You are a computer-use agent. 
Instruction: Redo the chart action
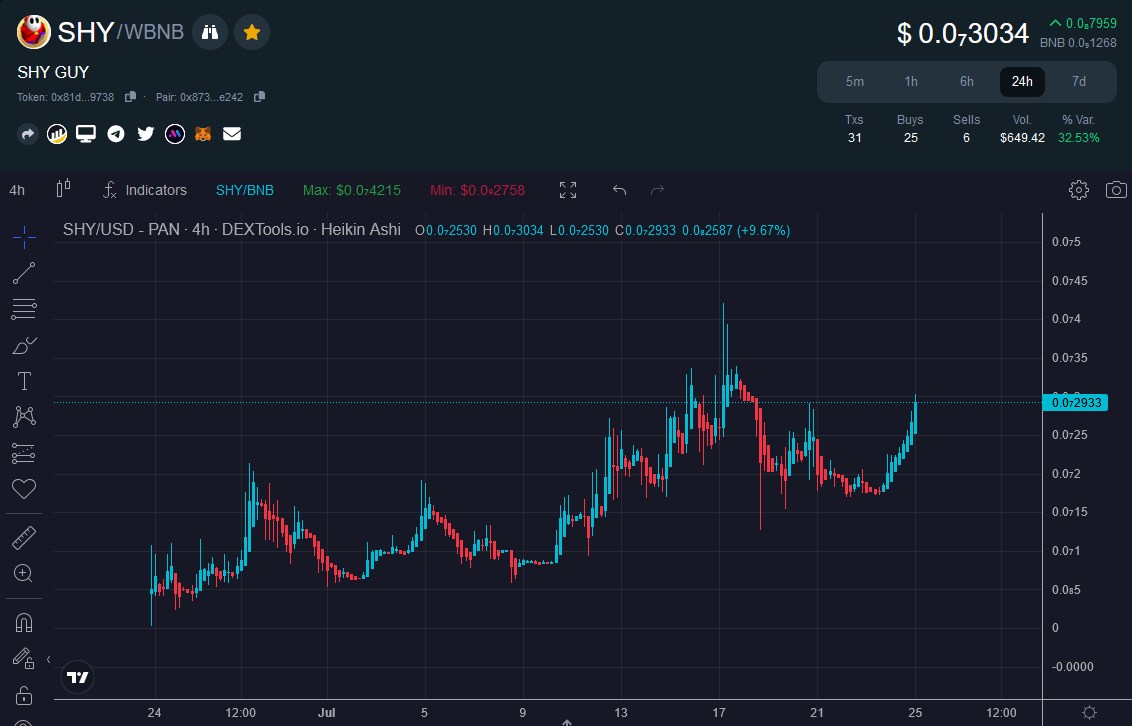point(657,190)
